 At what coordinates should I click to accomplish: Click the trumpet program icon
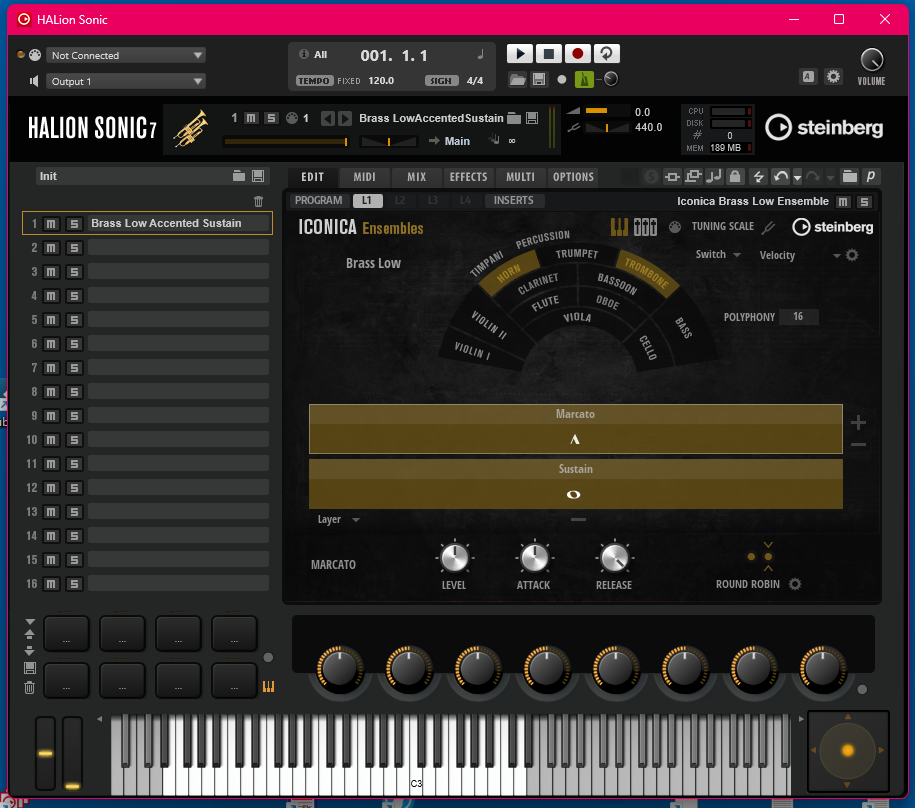(191, 128)
